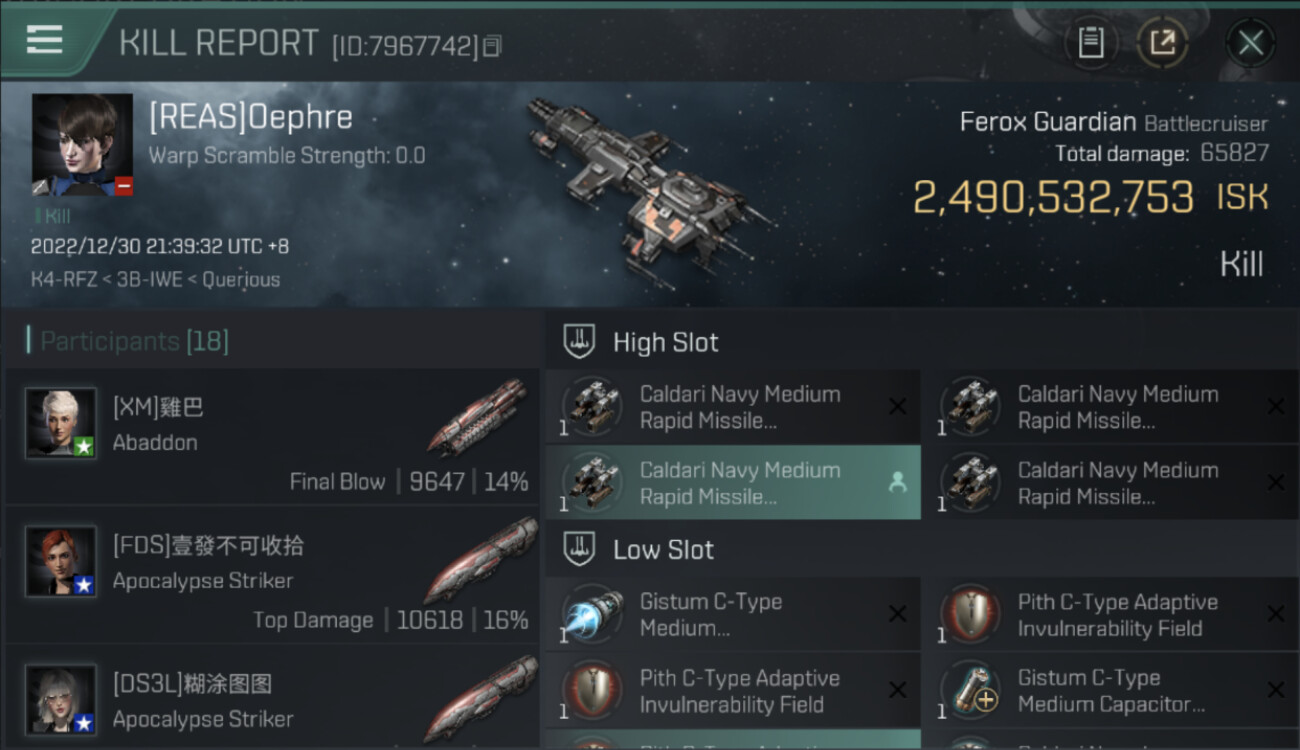
Task: Share the kill report externally
Action: 1162,43
